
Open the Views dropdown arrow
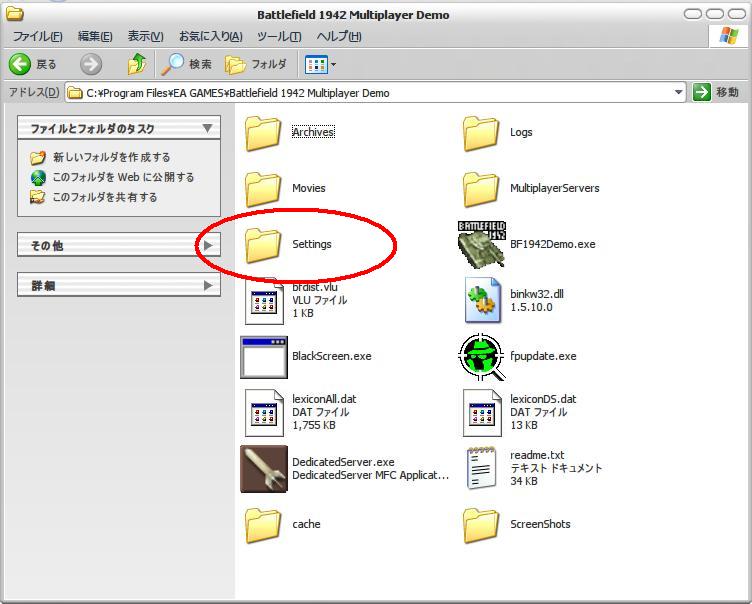click(x=334, y=64)
